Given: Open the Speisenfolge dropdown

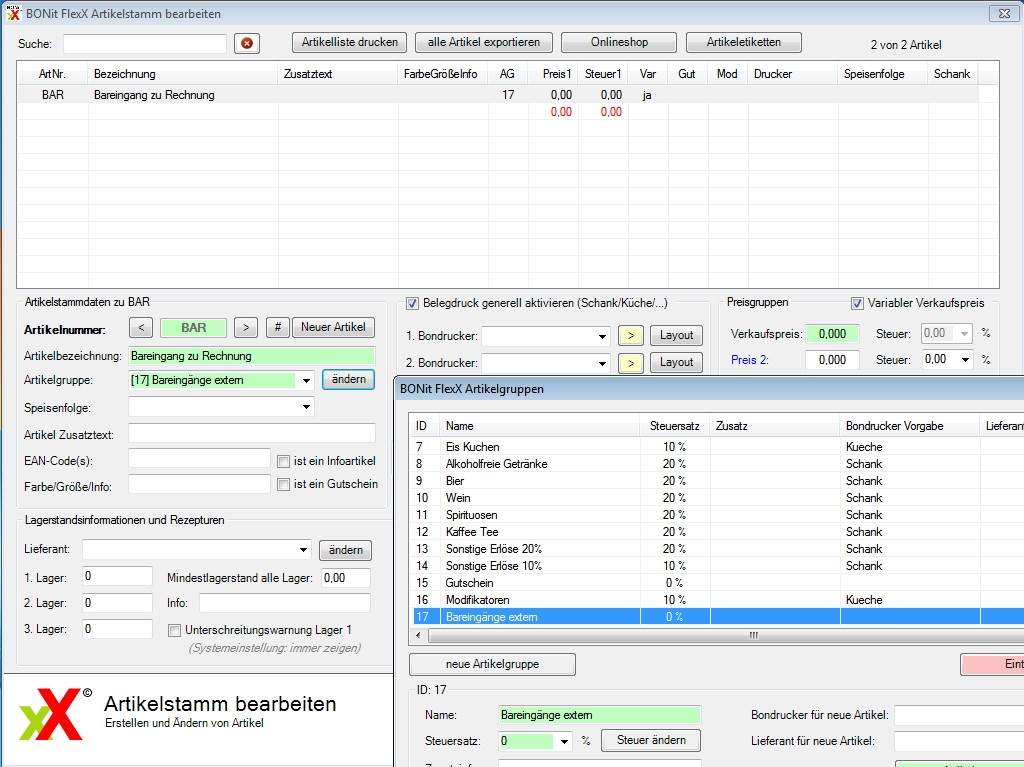Looking at the screenshot, I should pyautogui.click(x=306, y=407).
